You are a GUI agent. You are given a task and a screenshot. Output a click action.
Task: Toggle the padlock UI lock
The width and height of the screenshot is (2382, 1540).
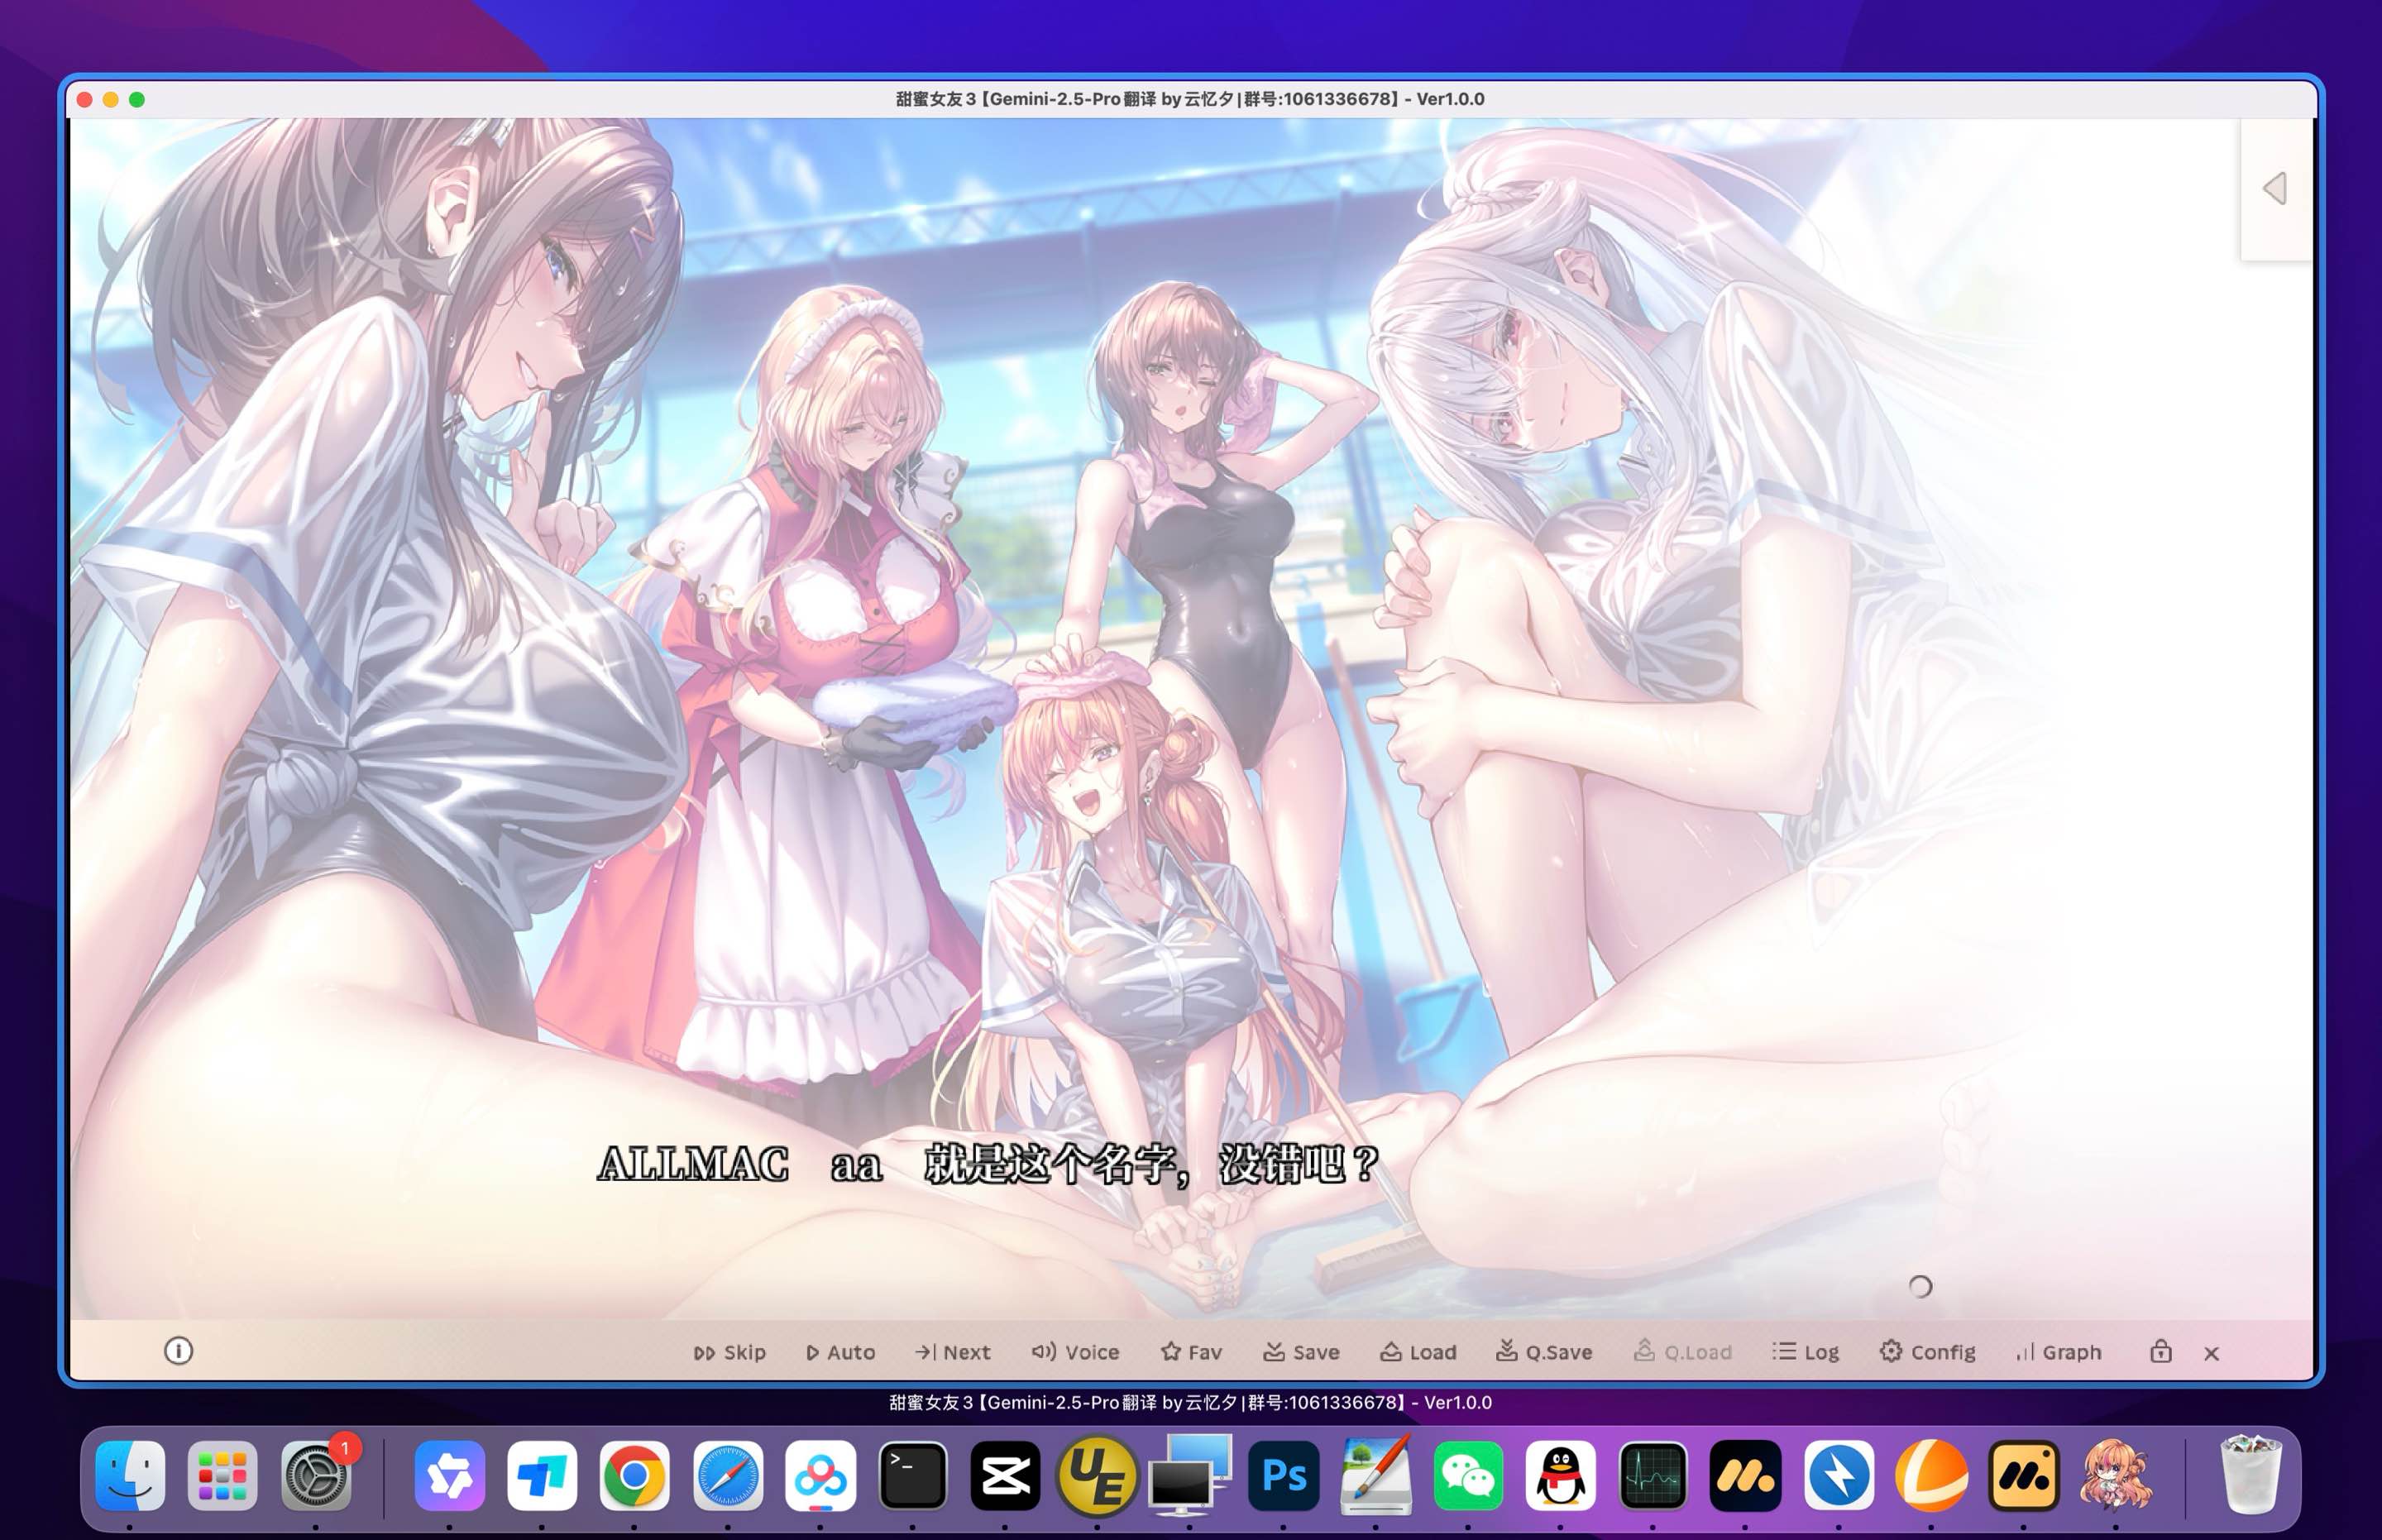pyautogui.click(x=2160, y=1352)
